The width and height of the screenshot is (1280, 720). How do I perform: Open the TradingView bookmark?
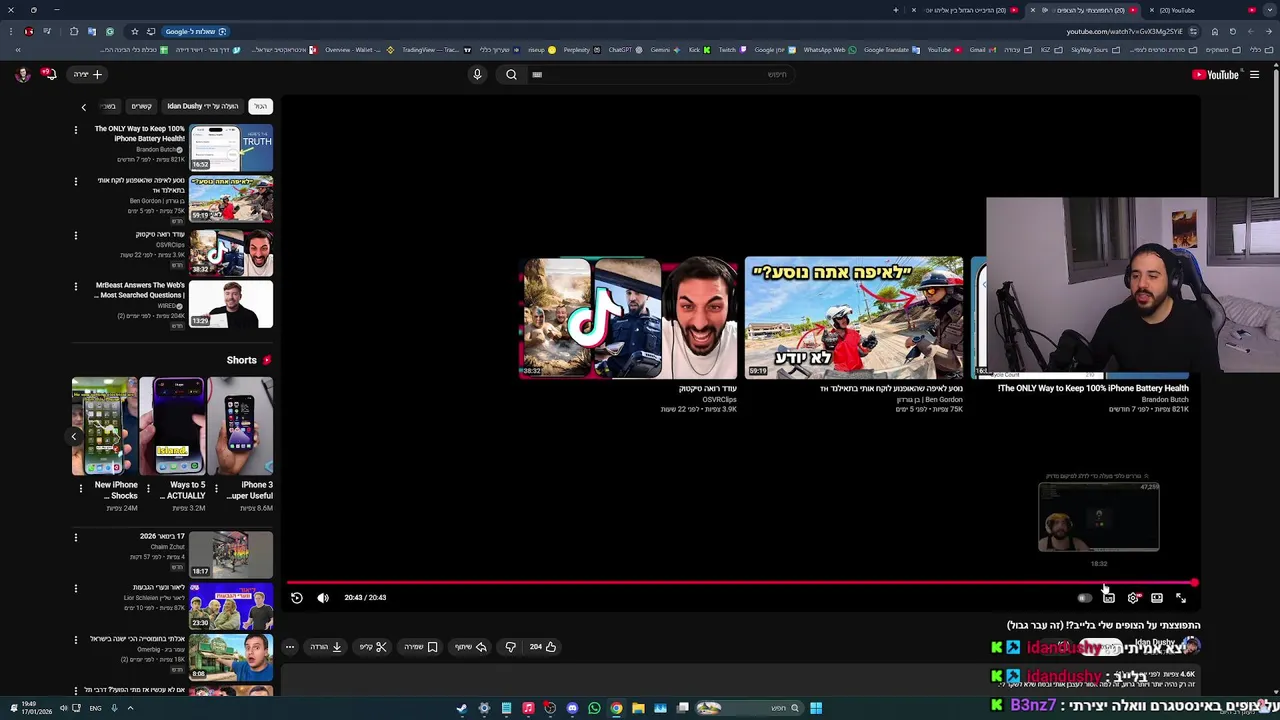click(x=435, y=49)
